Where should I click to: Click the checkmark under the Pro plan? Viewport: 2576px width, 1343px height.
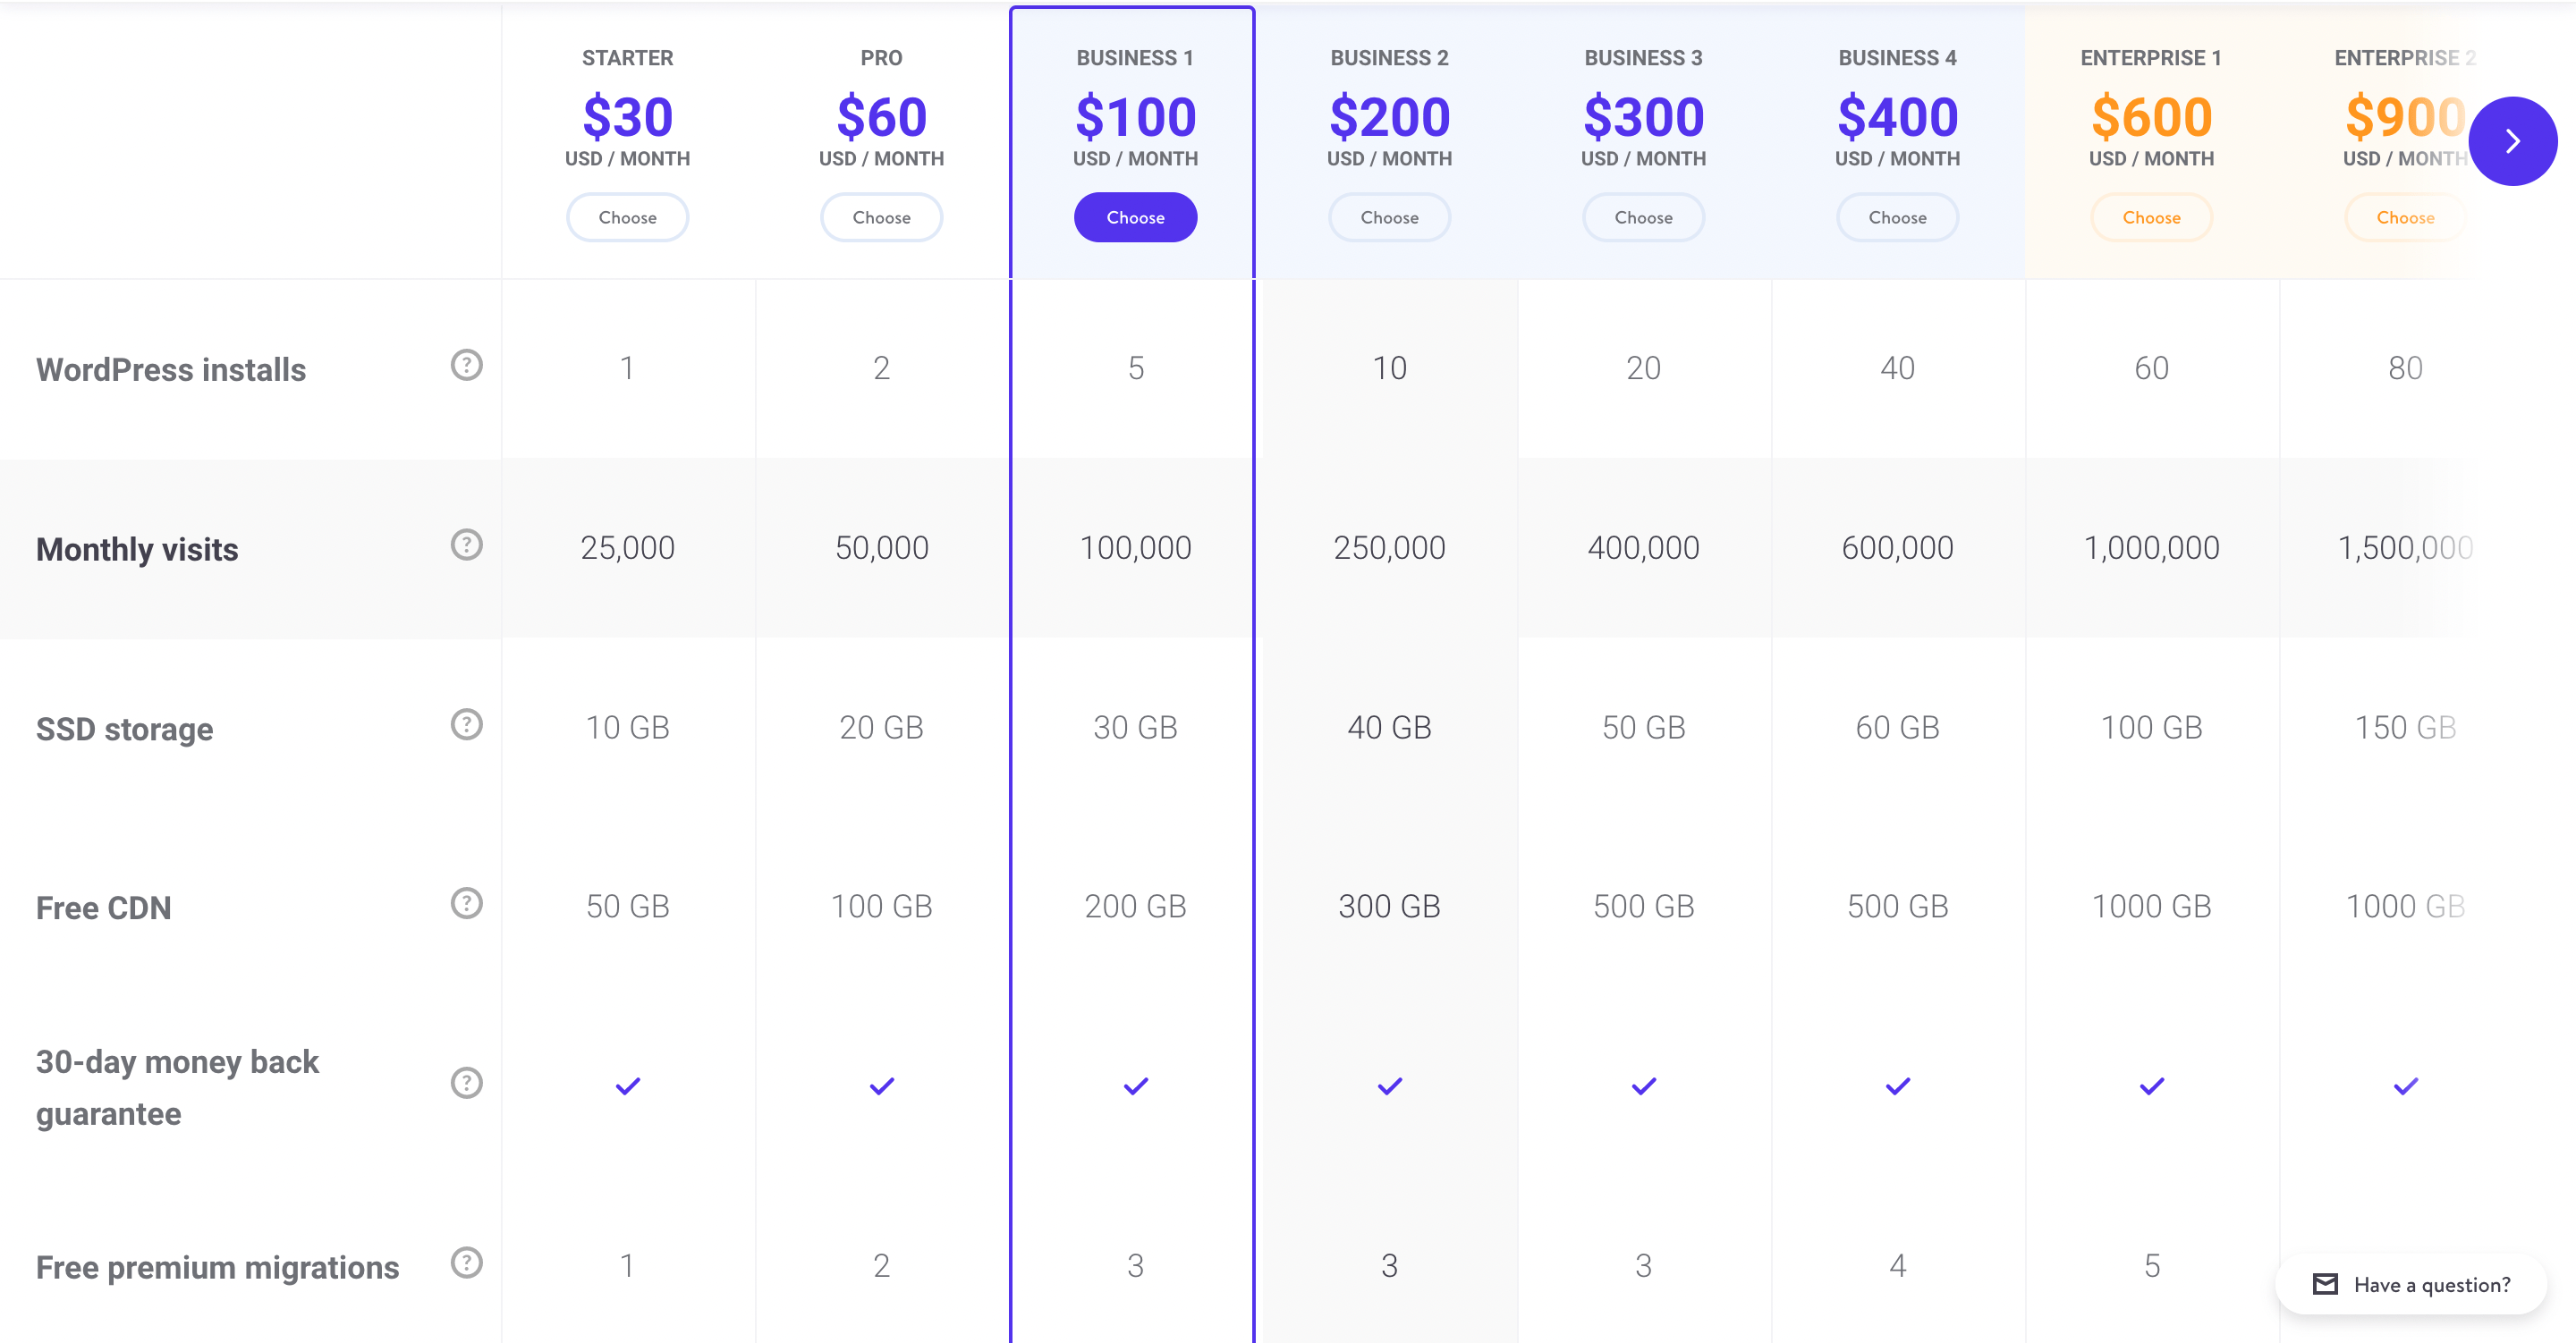point(881,1085)
